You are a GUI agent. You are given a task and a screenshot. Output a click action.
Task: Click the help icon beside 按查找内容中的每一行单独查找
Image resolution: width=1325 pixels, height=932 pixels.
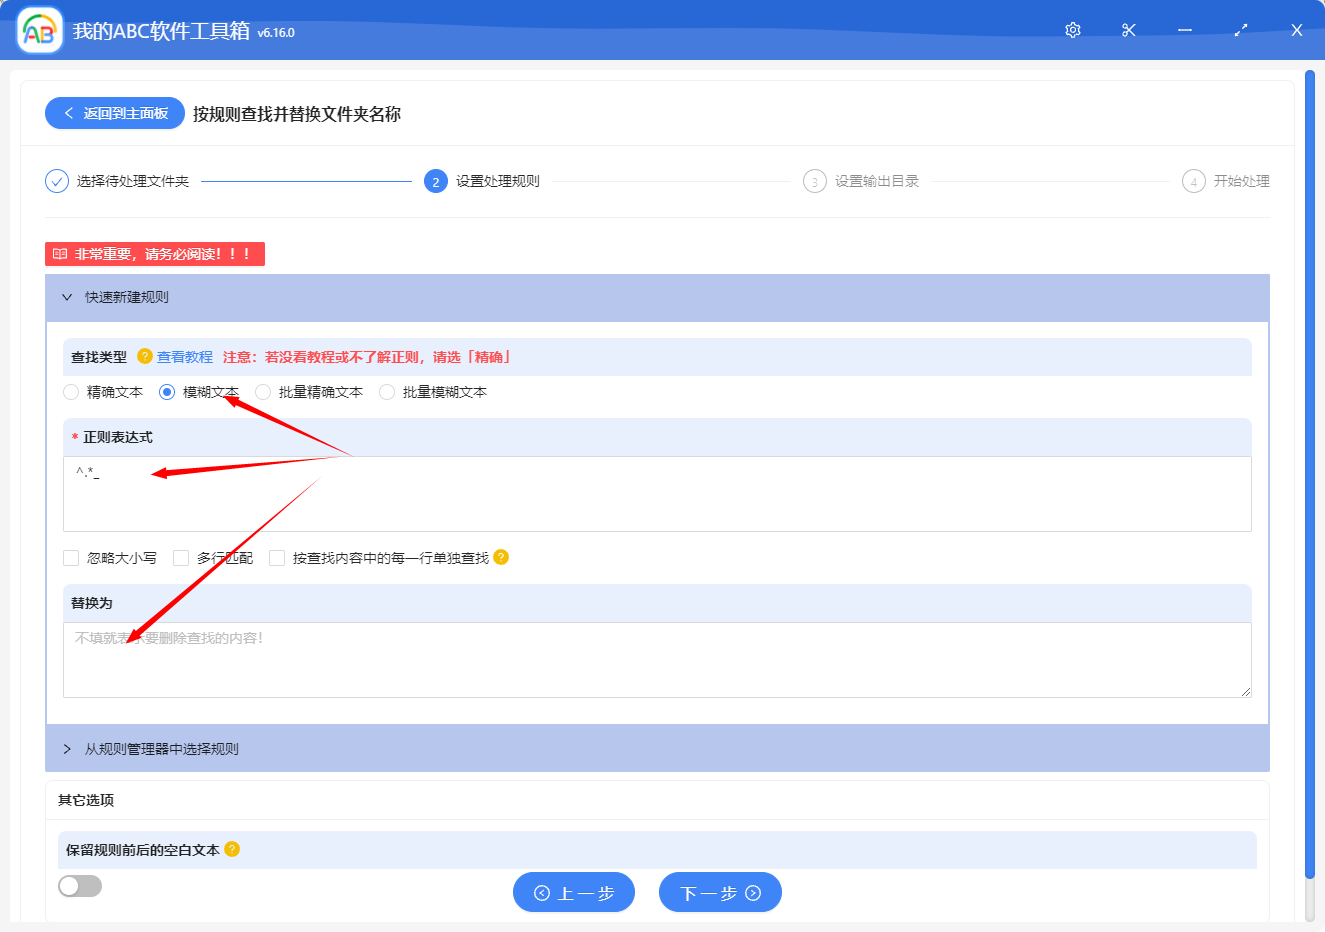[x=501, y=557]
